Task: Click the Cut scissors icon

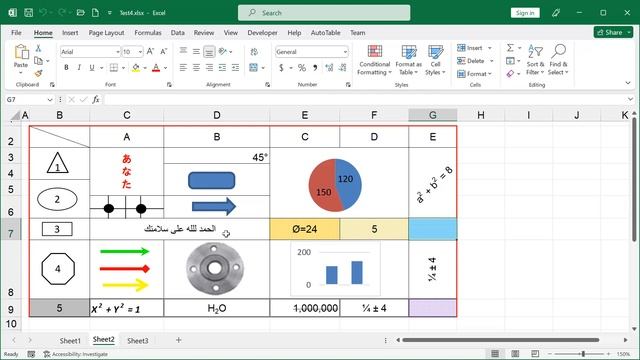Action: (x=38, y=48)
